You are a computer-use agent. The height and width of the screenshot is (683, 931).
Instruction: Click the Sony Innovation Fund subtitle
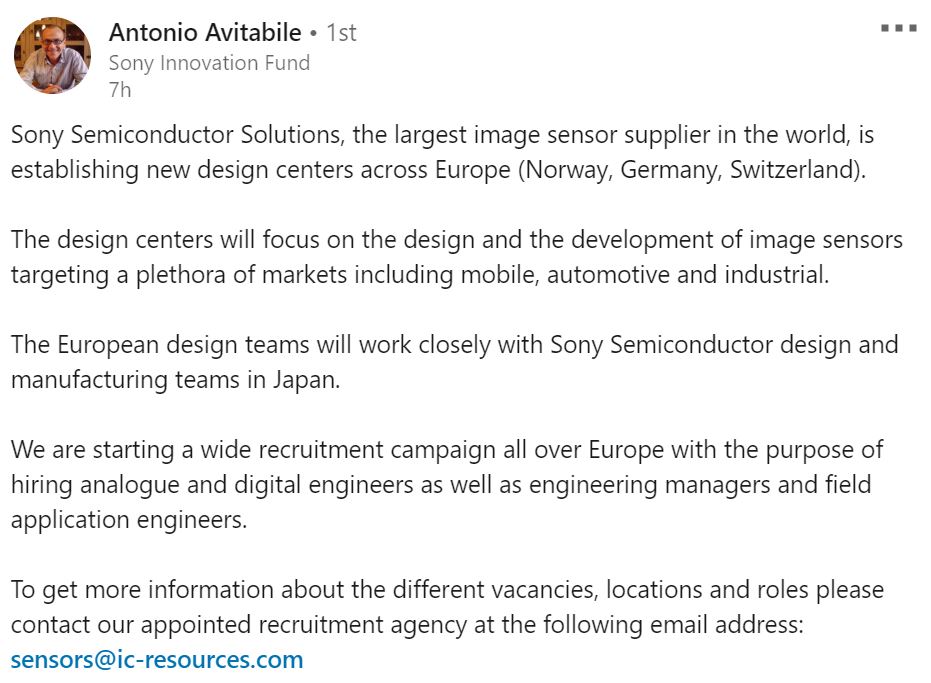209,63
